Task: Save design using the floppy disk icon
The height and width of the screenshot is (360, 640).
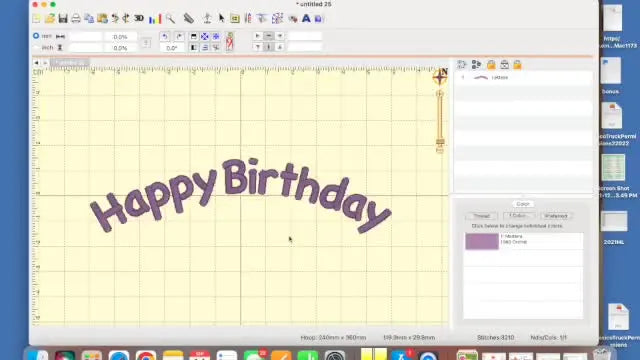Action: tap(63, 18)
